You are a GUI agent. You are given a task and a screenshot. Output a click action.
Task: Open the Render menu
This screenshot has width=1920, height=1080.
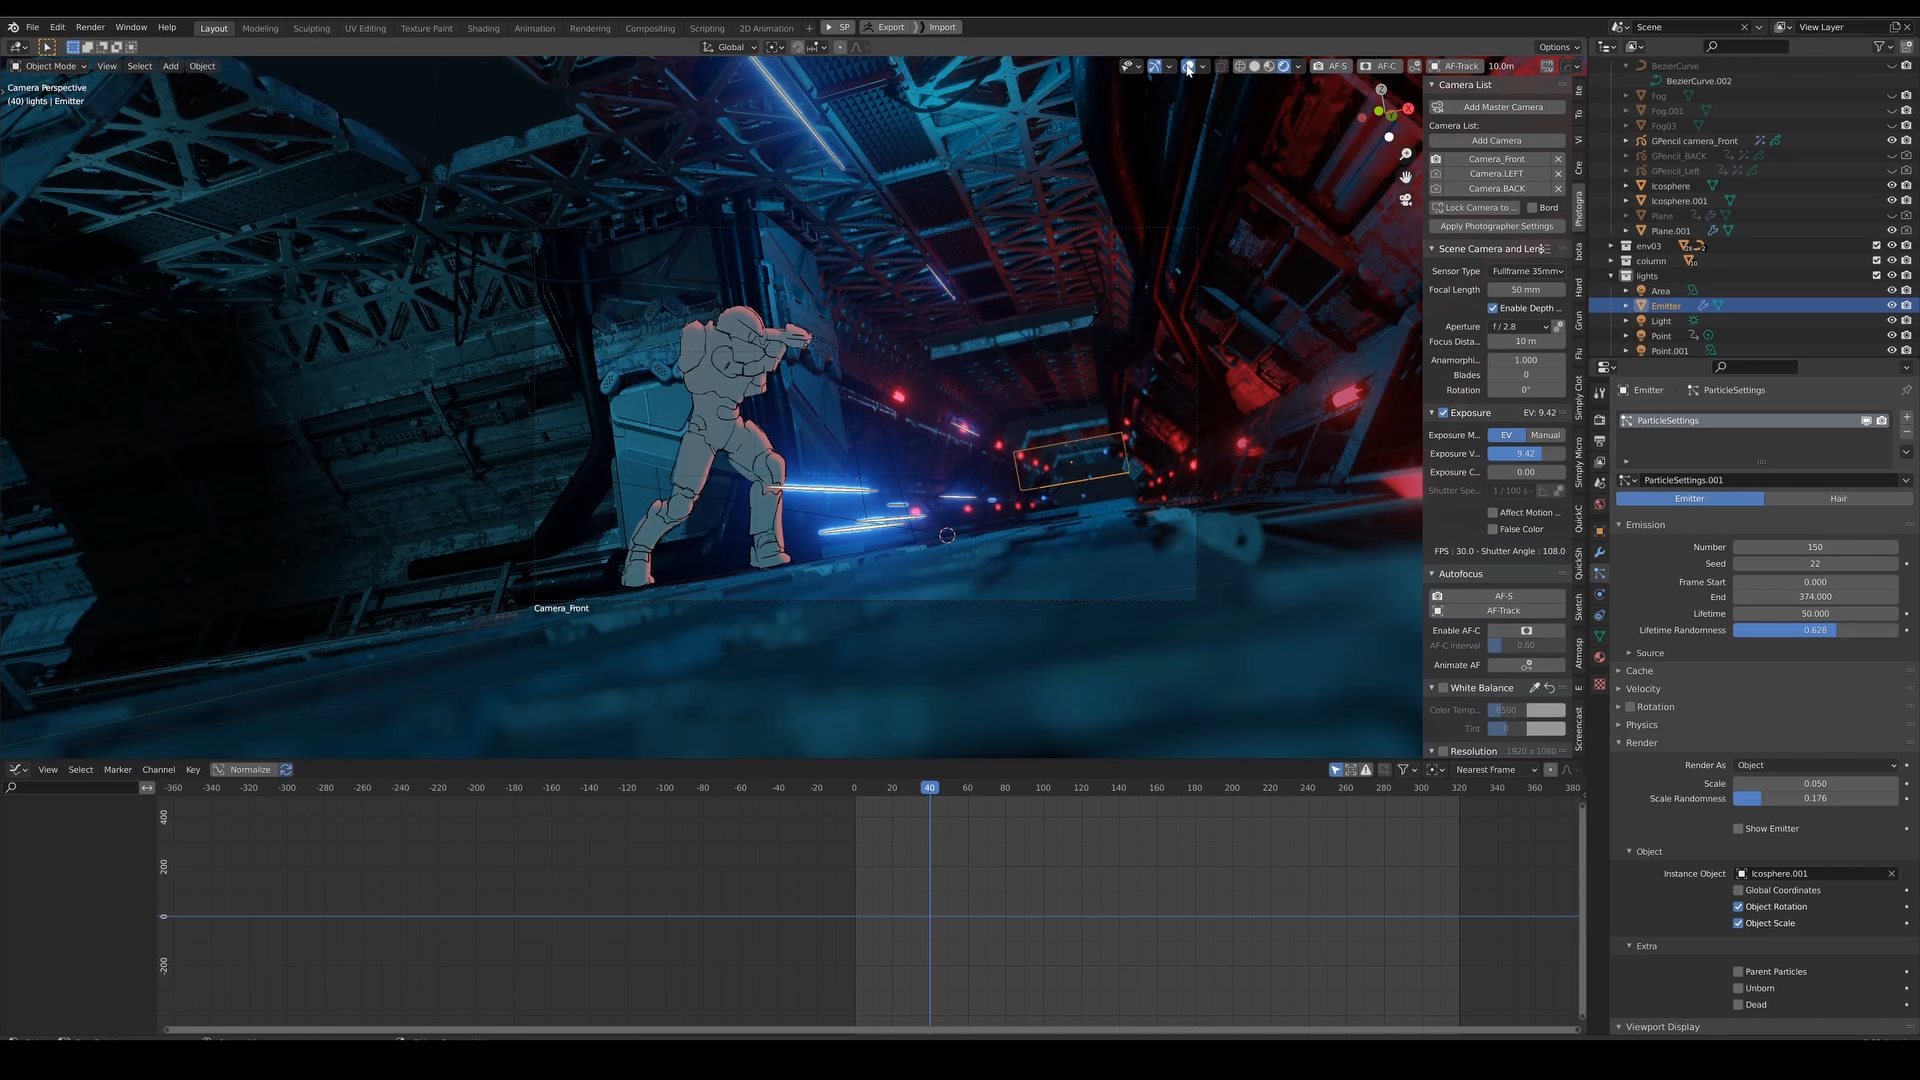tap(90, 27)
